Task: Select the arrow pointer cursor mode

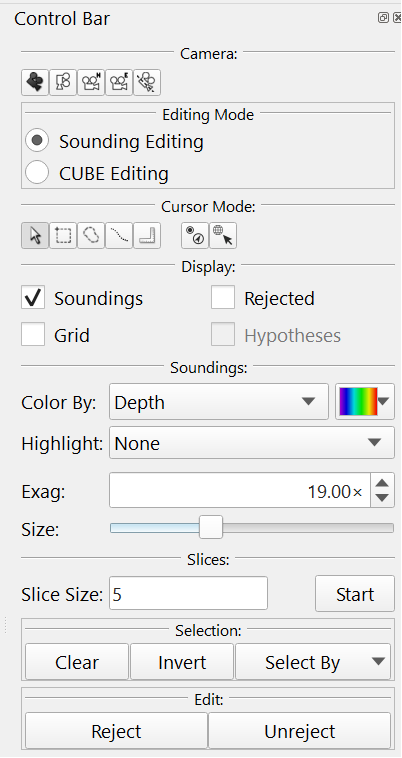Action: [35, 235]
